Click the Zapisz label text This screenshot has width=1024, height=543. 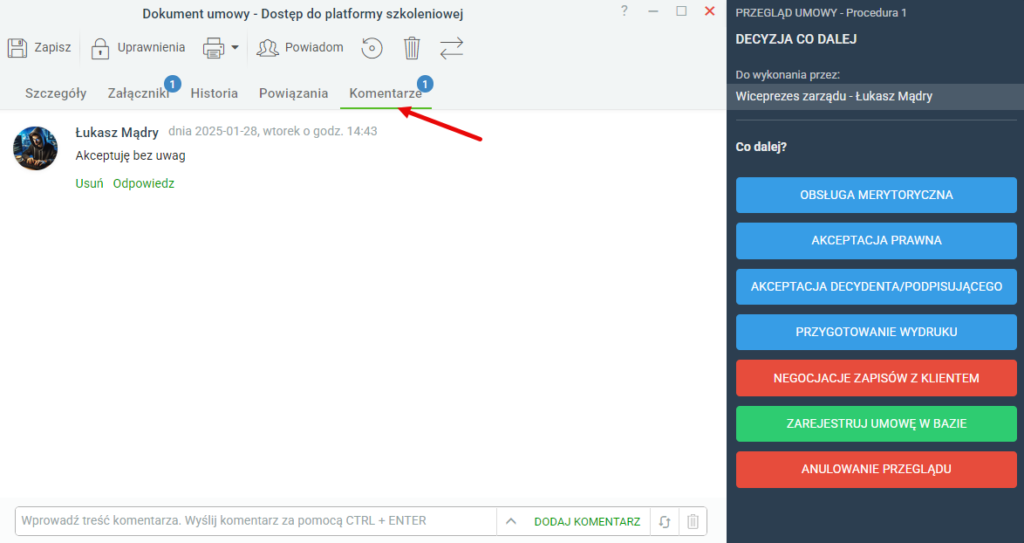point(52,48)
